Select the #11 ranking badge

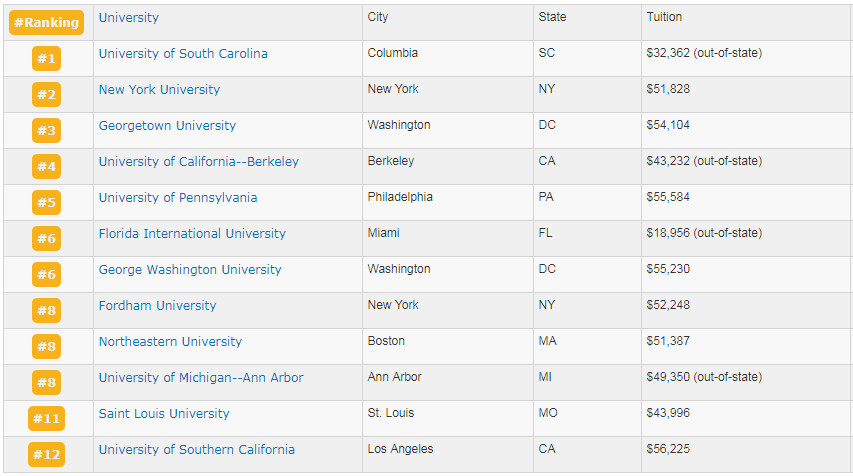tap(47, 419)
